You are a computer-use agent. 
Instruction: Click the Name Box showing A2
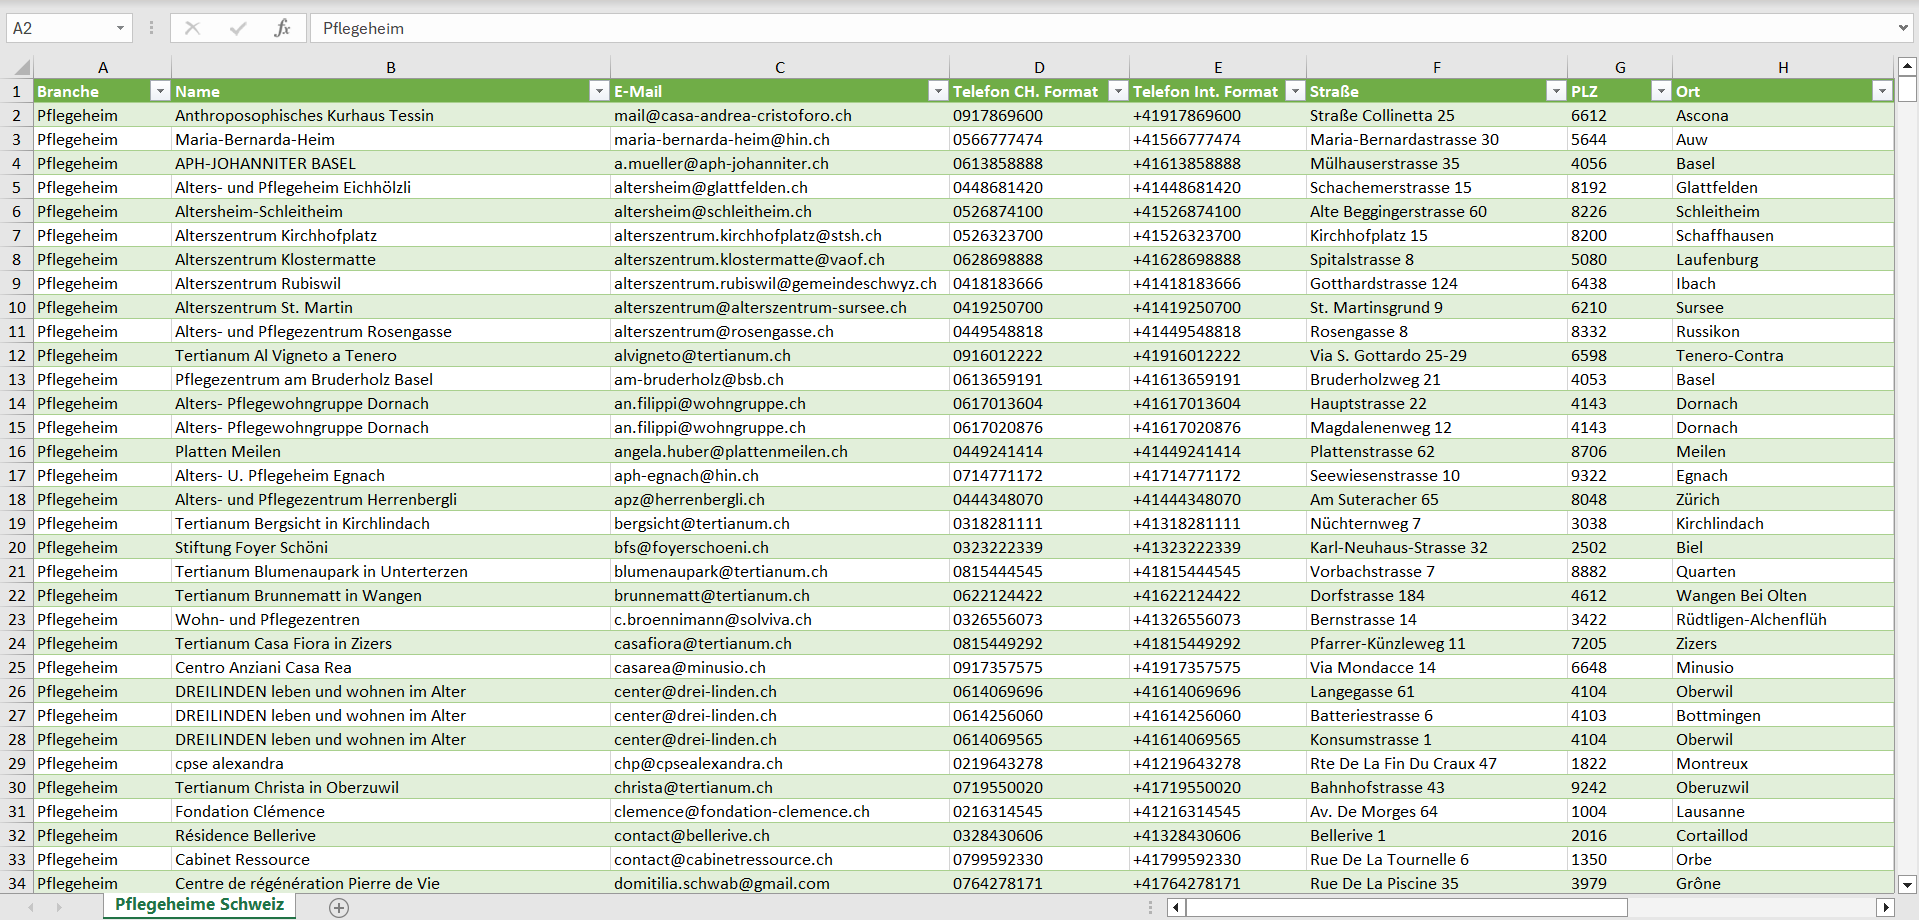(60, 28)
